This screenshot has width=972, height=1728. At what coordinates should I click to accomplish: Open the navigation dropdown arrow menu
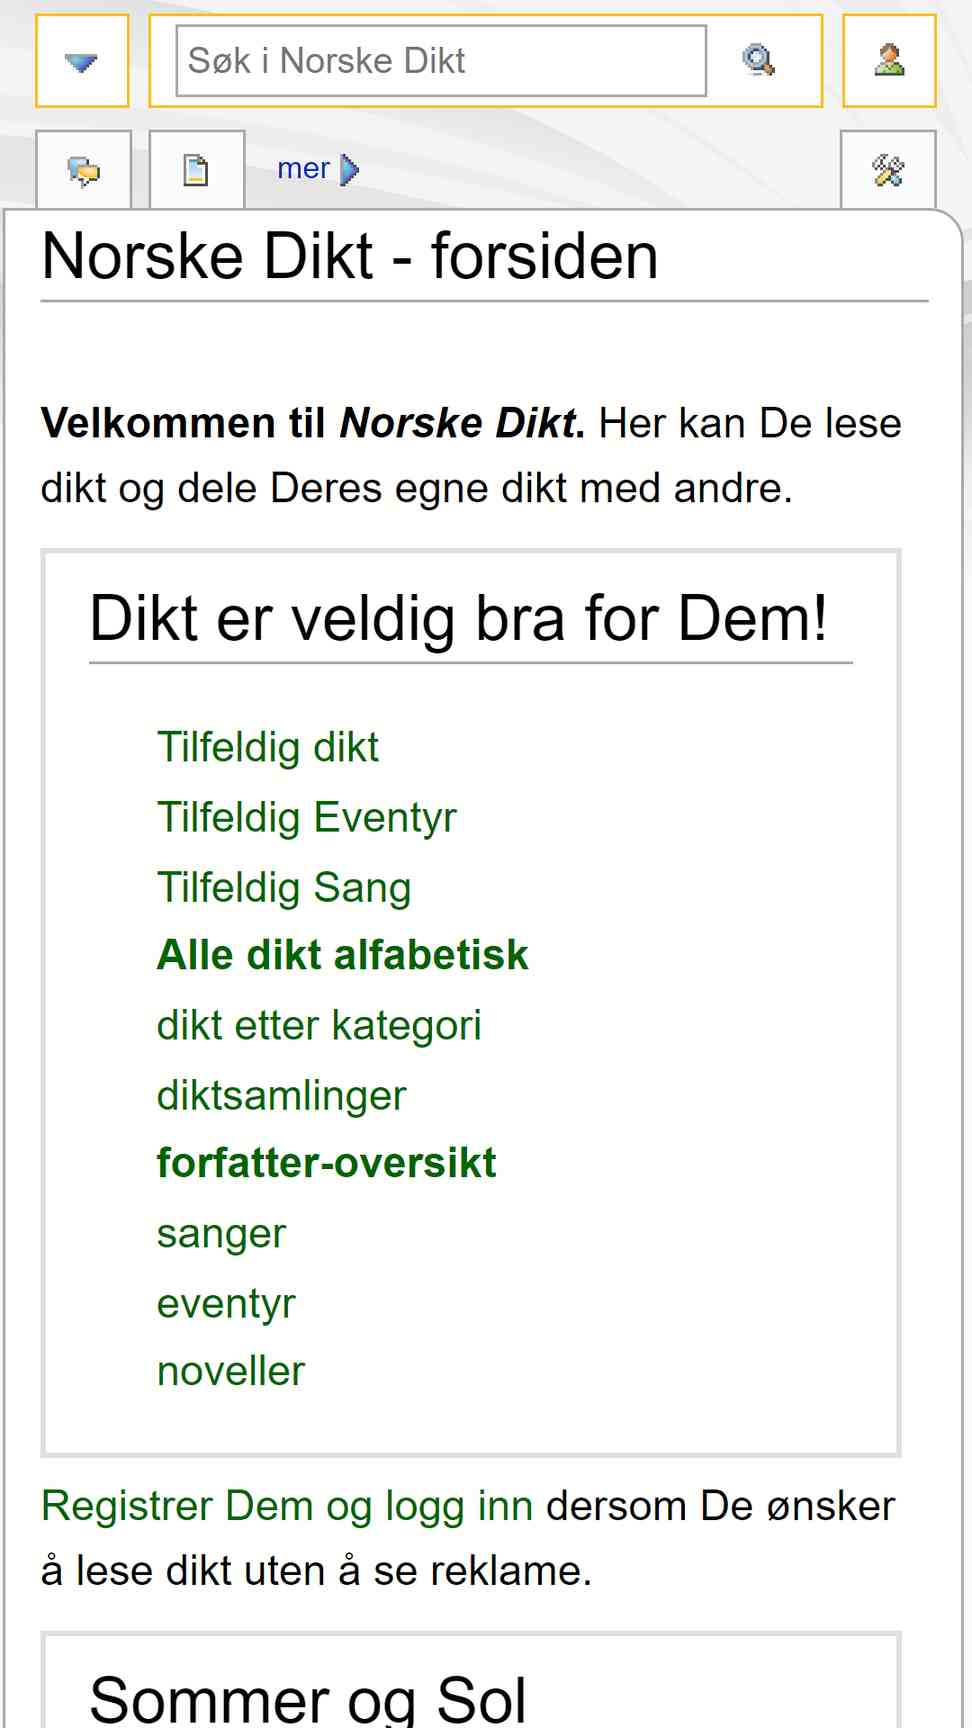[82, 61]
